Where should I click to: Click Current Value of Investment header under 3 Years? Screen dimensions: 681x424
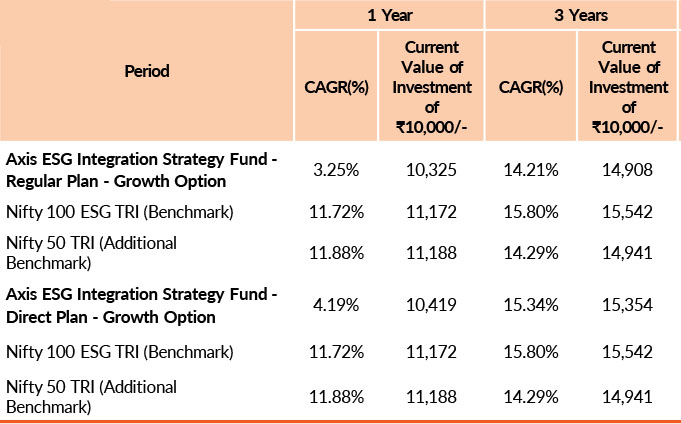629,88
